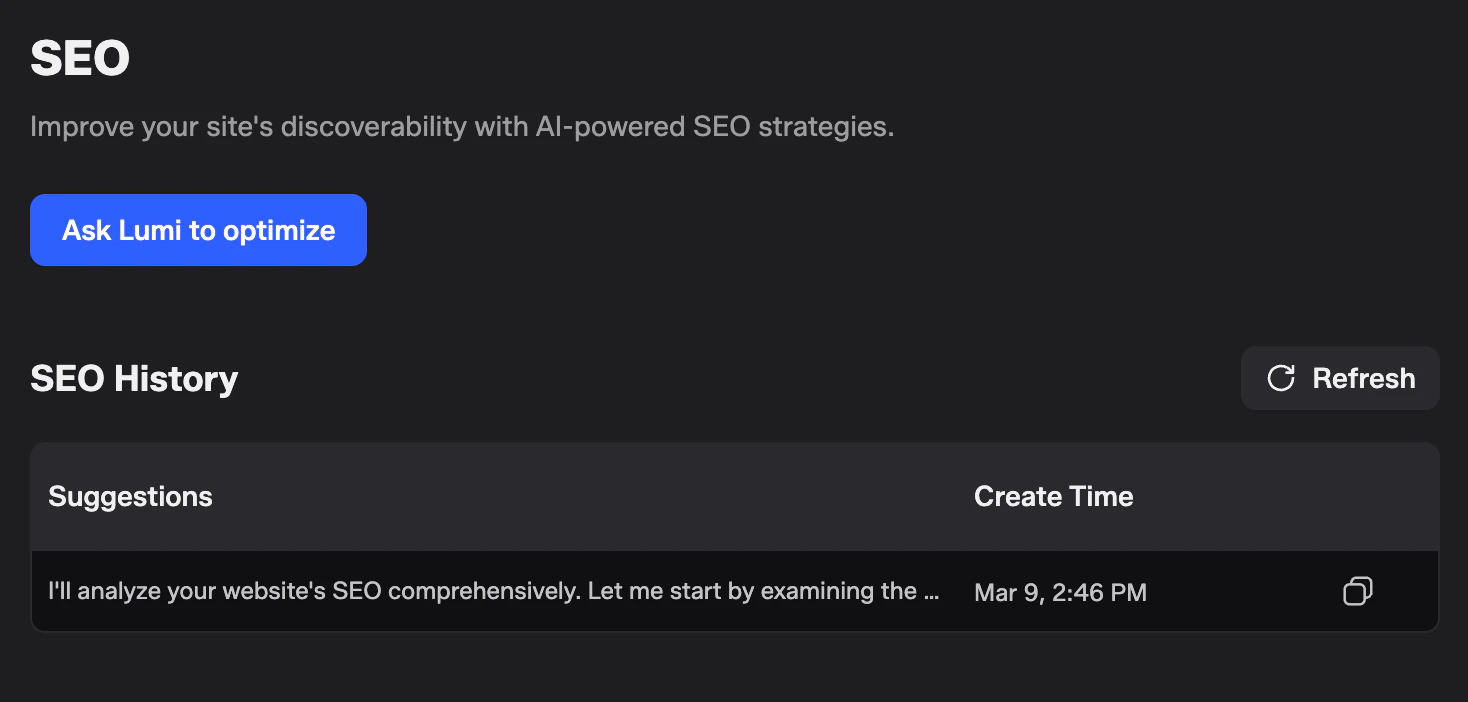Click the Ask Lumi to optimize button
The image size is (1468, 702).
(x=198, y=230)
